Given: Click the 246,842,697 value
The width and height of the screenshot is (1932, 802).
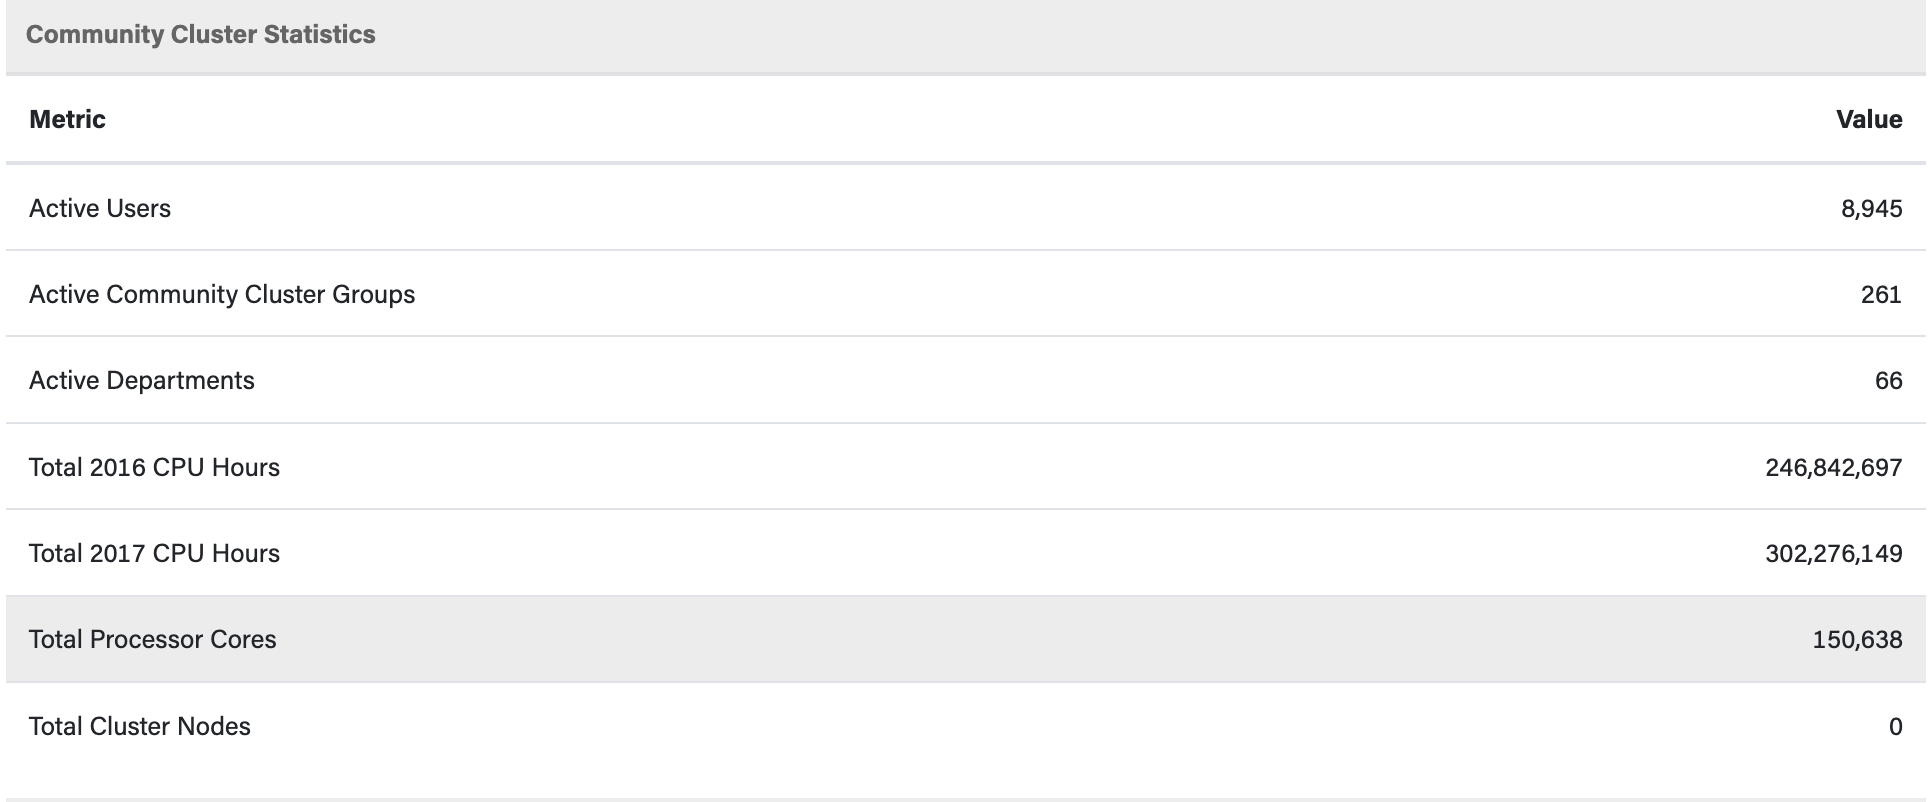Looking at the screenshot, I should click(1833, 467).
